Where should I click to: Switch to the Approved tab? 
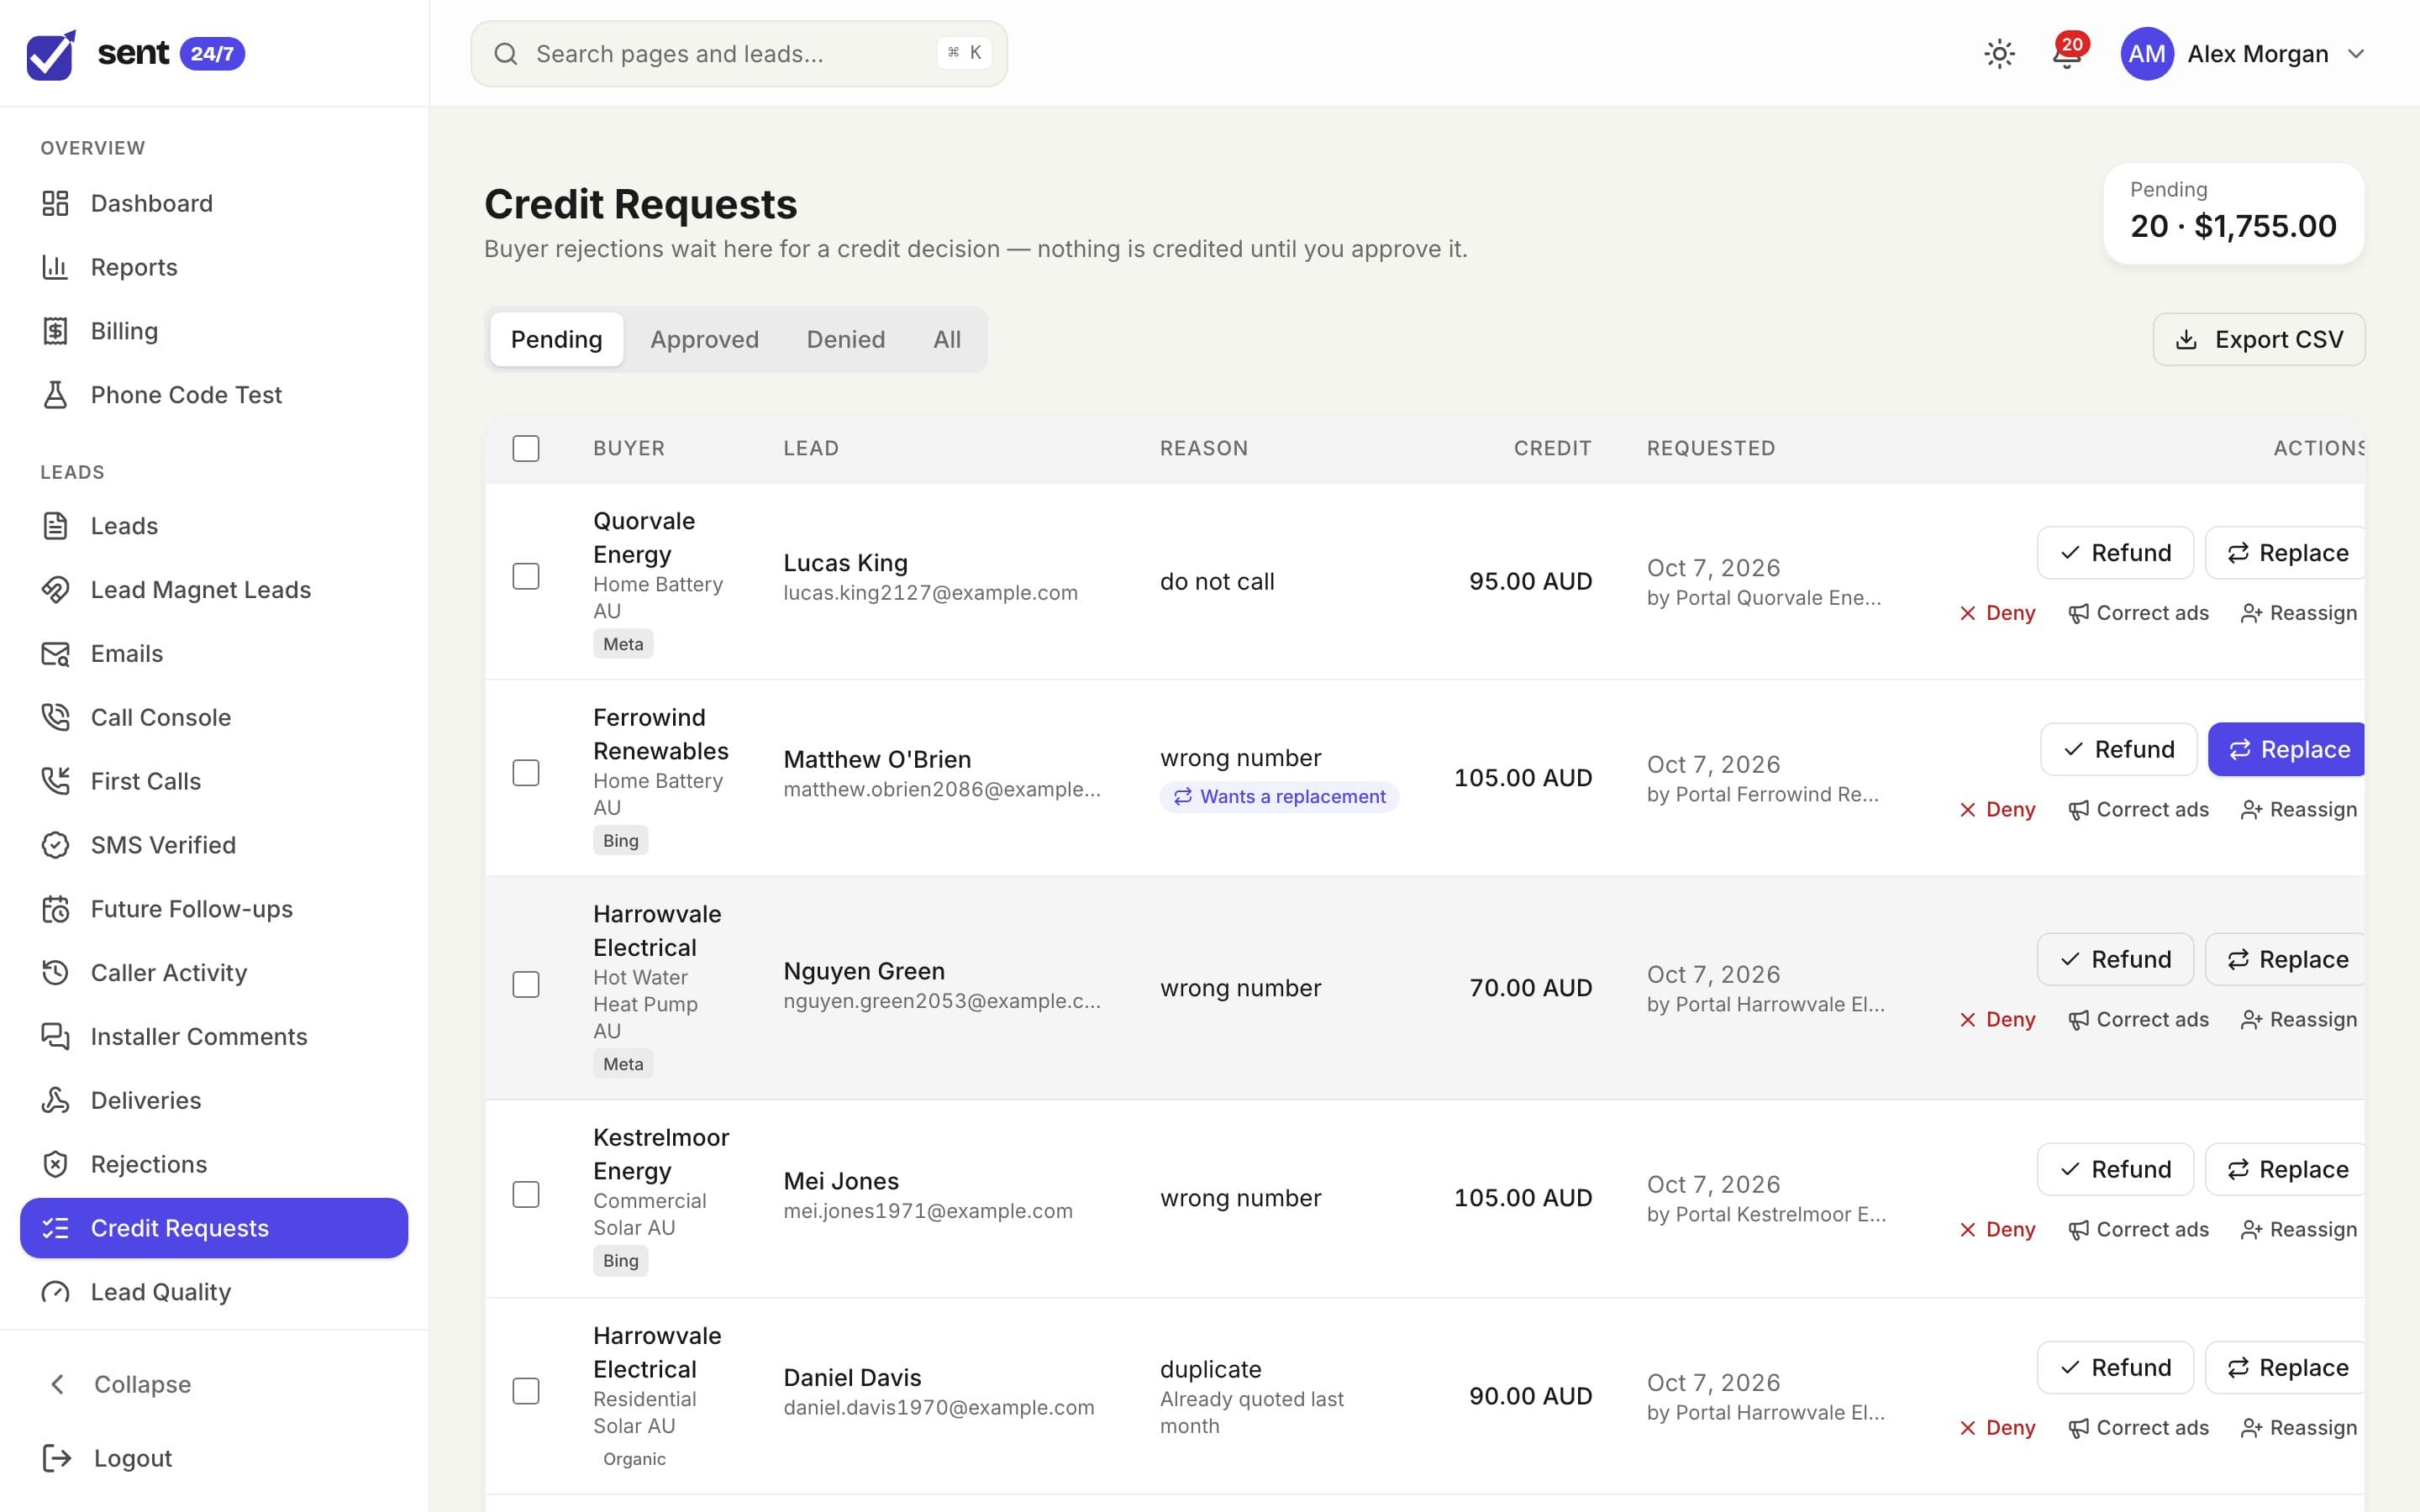(704, 339)
